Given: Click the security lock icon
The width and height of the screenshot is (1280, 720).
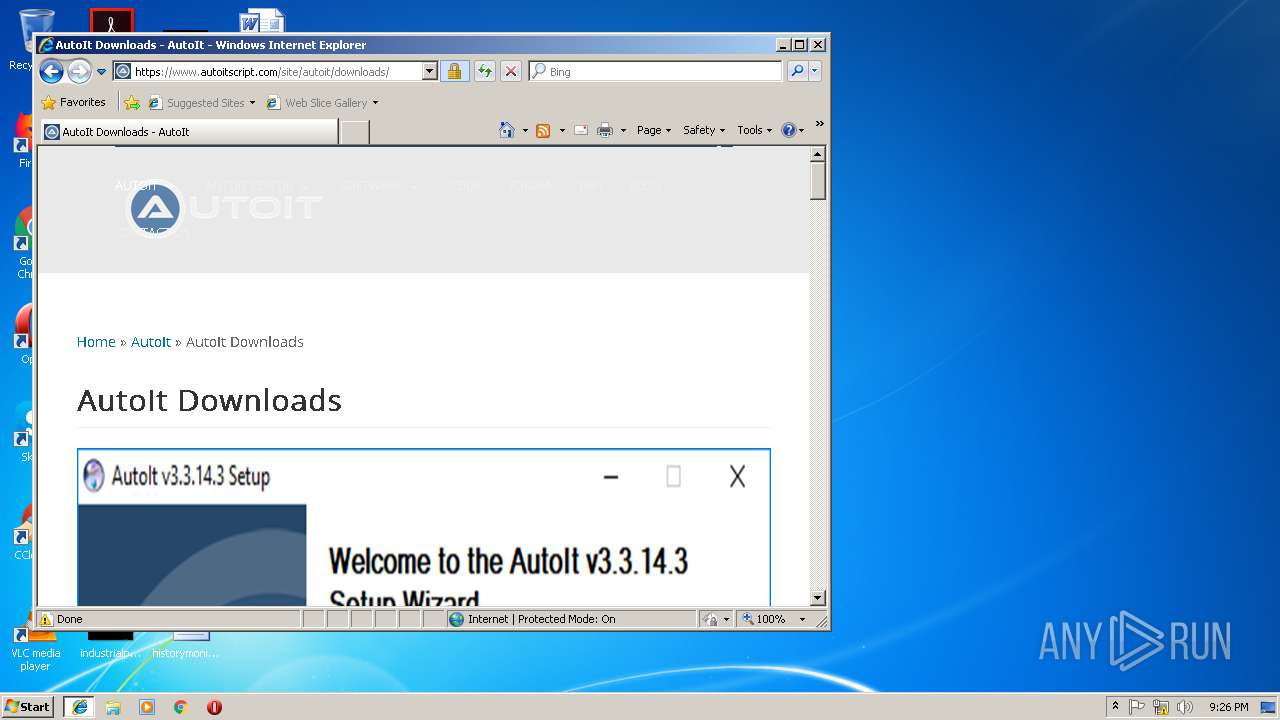Looking at the screenshot, I should pyautogui.click(x=454, y=71).
